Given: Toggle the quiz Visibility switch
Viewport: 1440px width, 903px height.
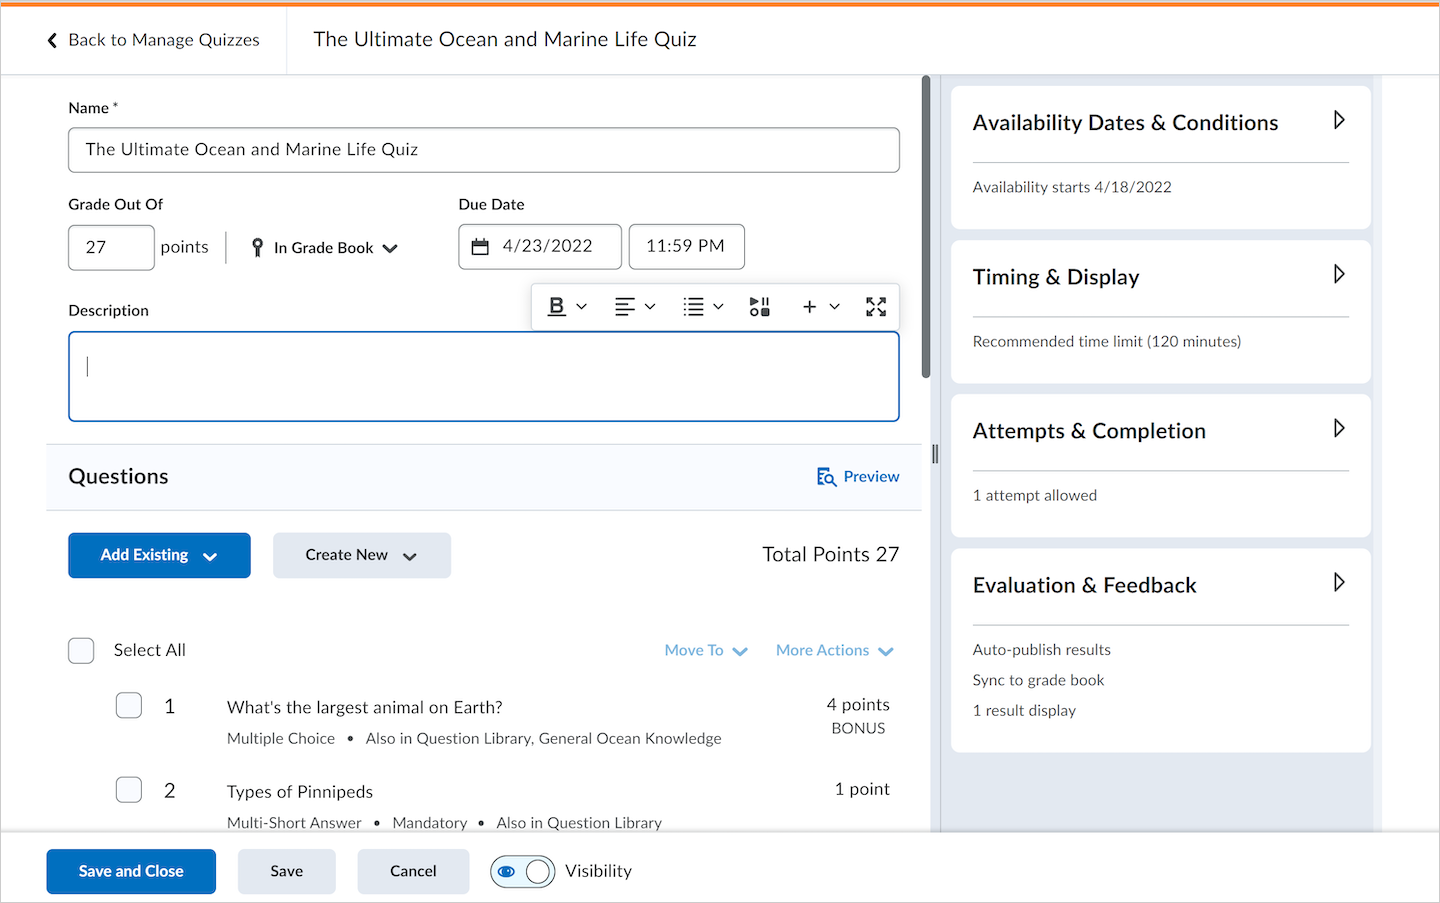Looking at the screenshot, I should click(x=522, y=872).
